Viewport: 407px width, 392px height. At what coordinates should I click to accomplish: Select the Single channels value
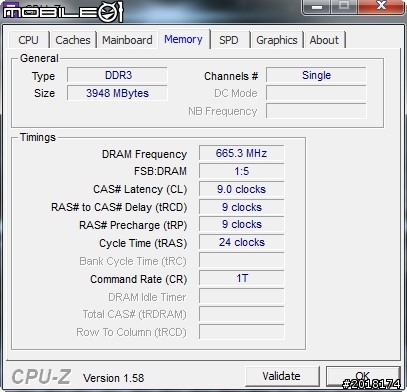(316, 75)
